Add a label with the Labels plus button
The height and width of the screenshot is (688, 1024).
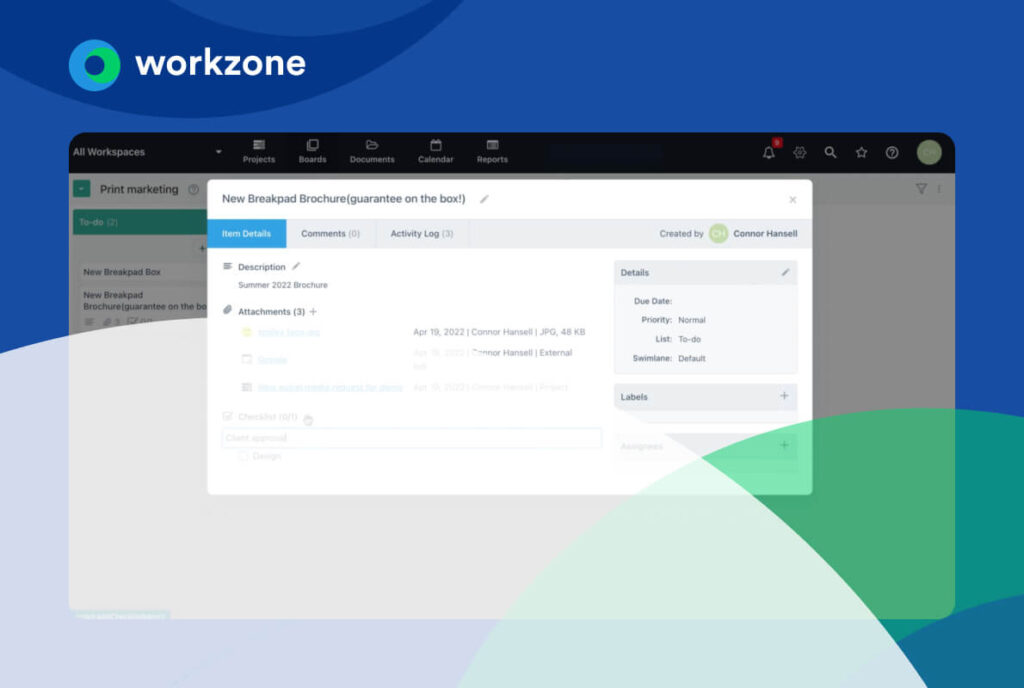click(x=784, y=396)
